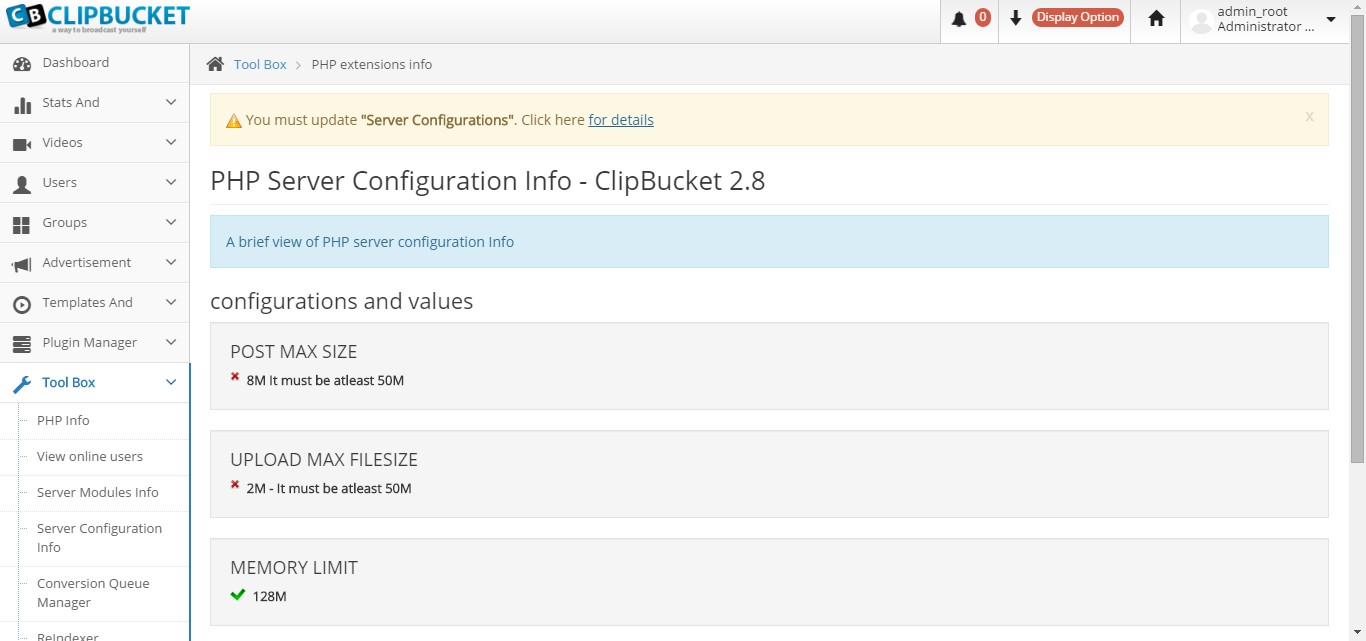
Task: Click the Advertisement megaphone icon
Action: pyautogui.click(x=22, y=264)
